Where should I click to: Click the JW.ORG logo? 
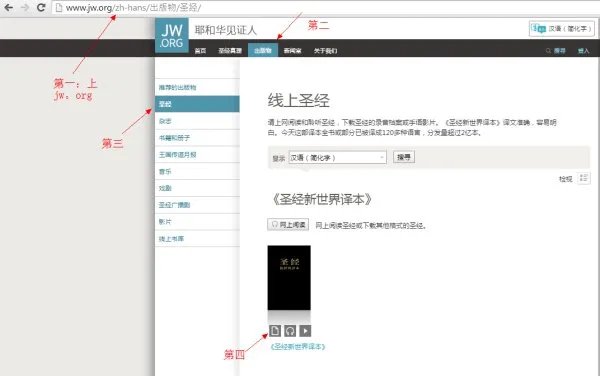172,35
